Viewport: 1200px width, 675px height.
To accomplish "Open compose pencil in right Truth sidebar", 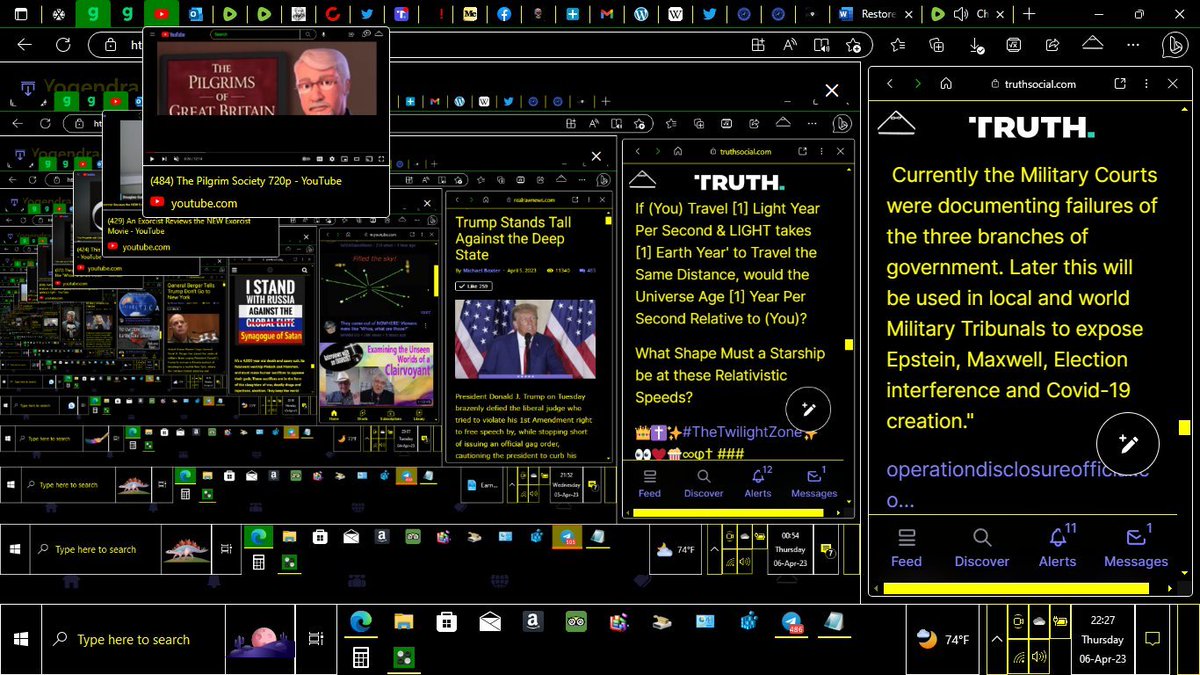I will tap(1128, 444).
